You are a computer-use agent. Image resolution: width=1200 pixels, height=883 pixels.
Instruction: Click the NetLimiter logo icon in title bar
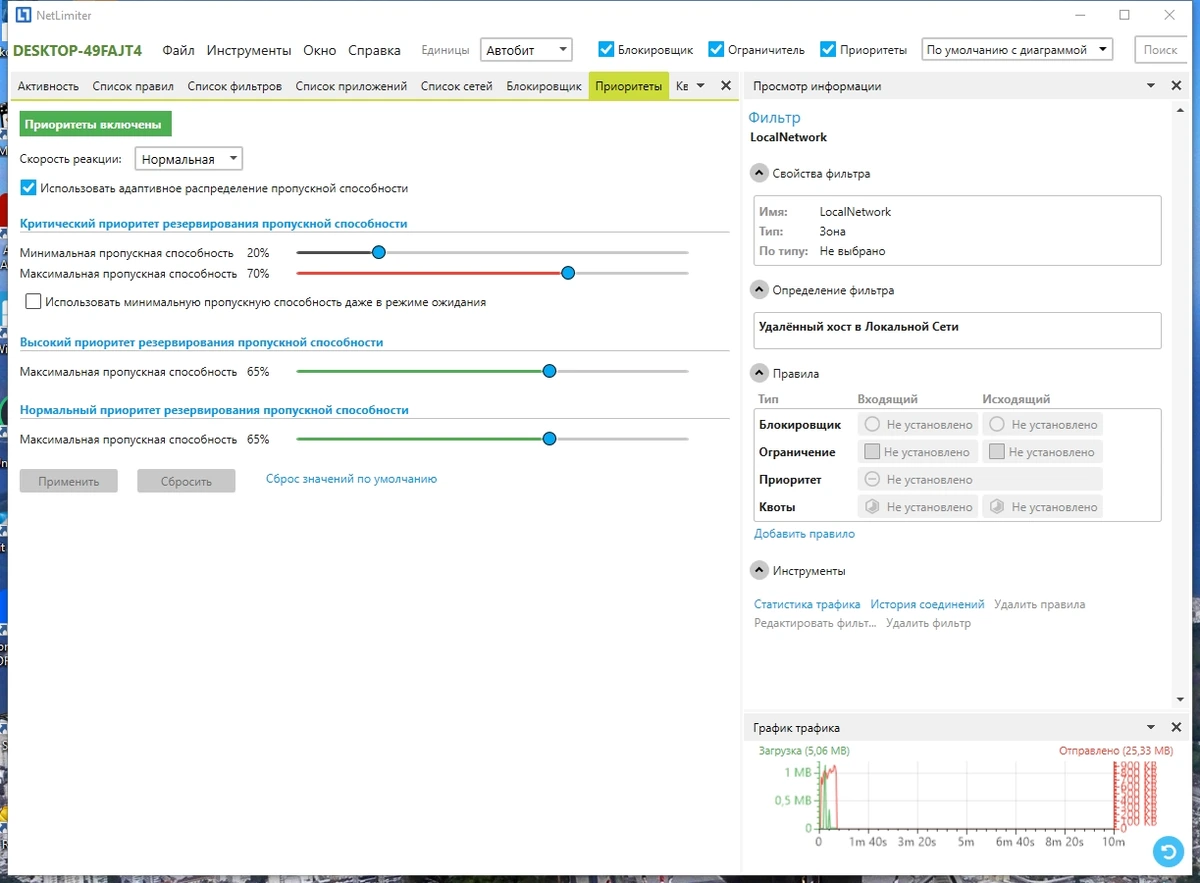(x=24, y=15)
